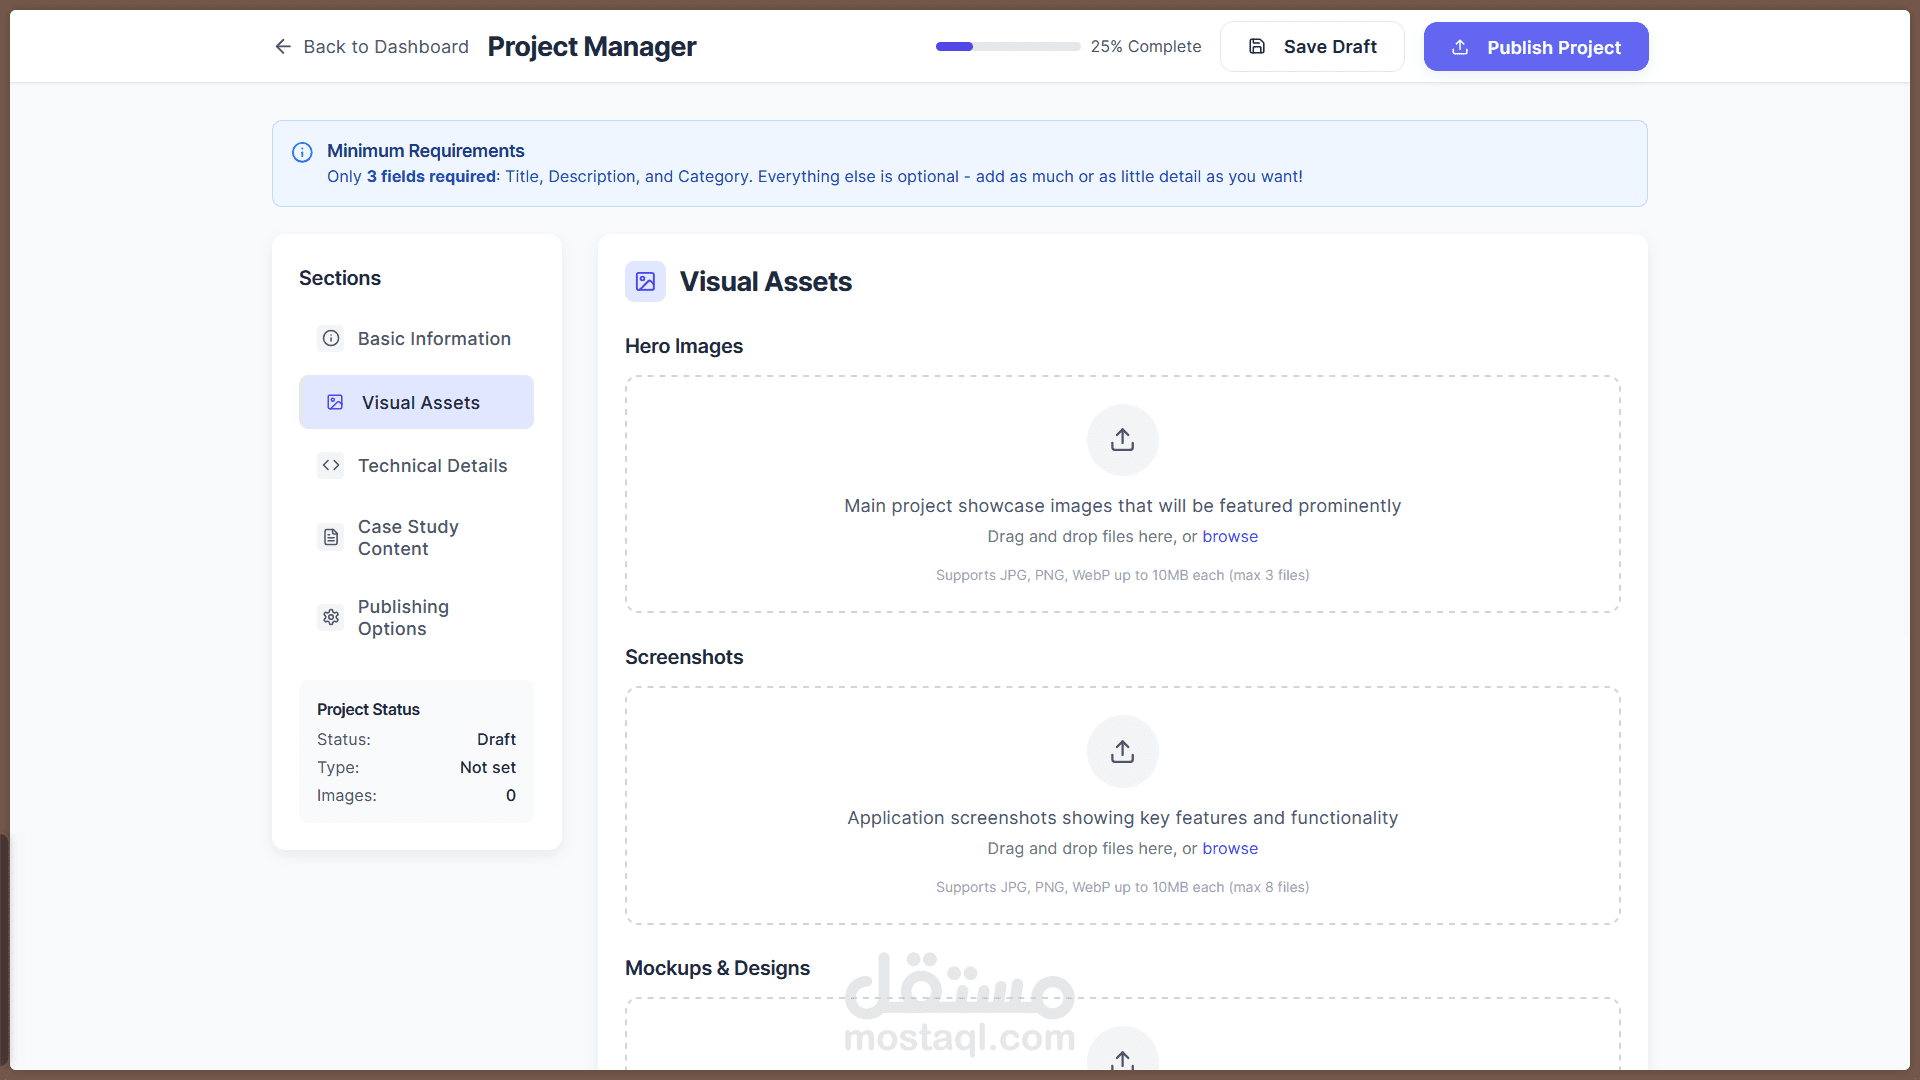
Task: Click the Mockups & Designs upload icon
Action: [x=1122, y=1058]
